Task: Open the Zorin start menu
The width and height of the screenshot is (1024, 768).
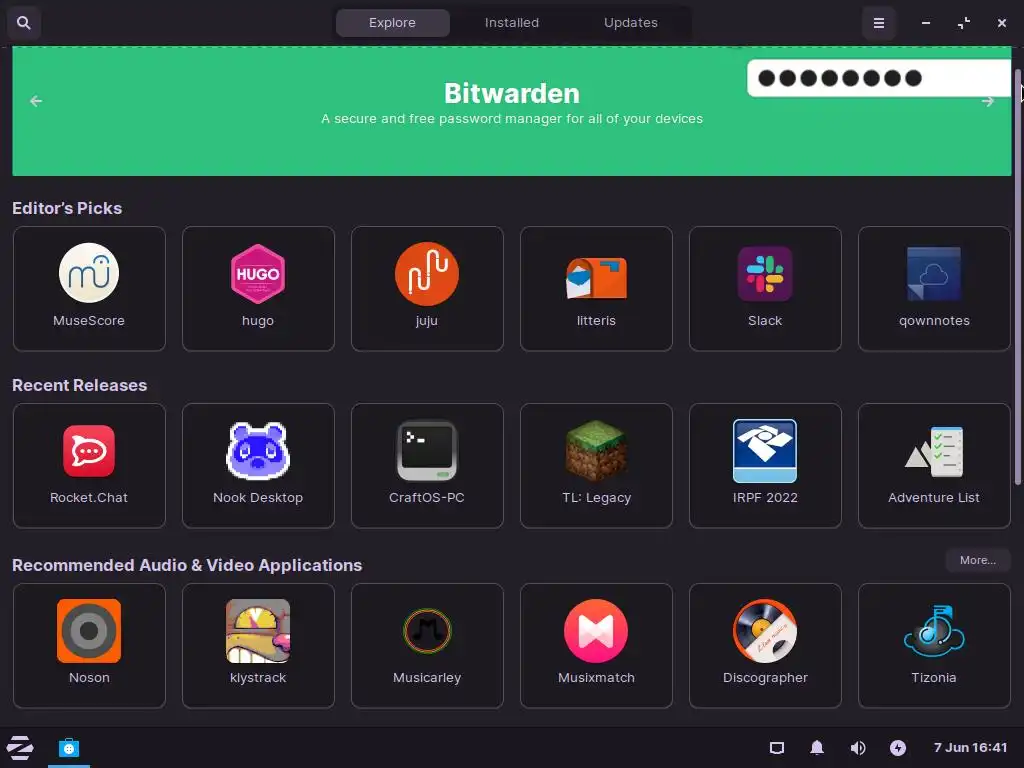Action: coord(20,748)
